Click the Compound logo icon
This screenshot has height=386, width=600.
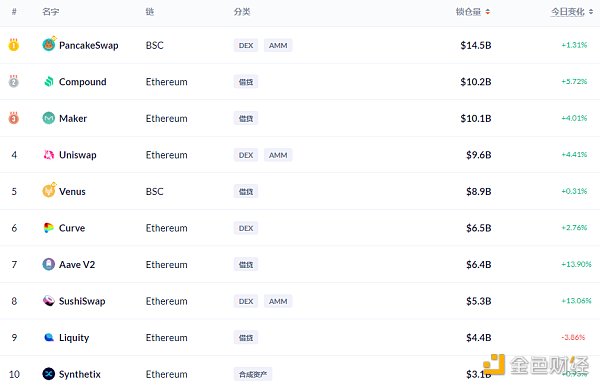pyautogui.click(x=49, y=81)
